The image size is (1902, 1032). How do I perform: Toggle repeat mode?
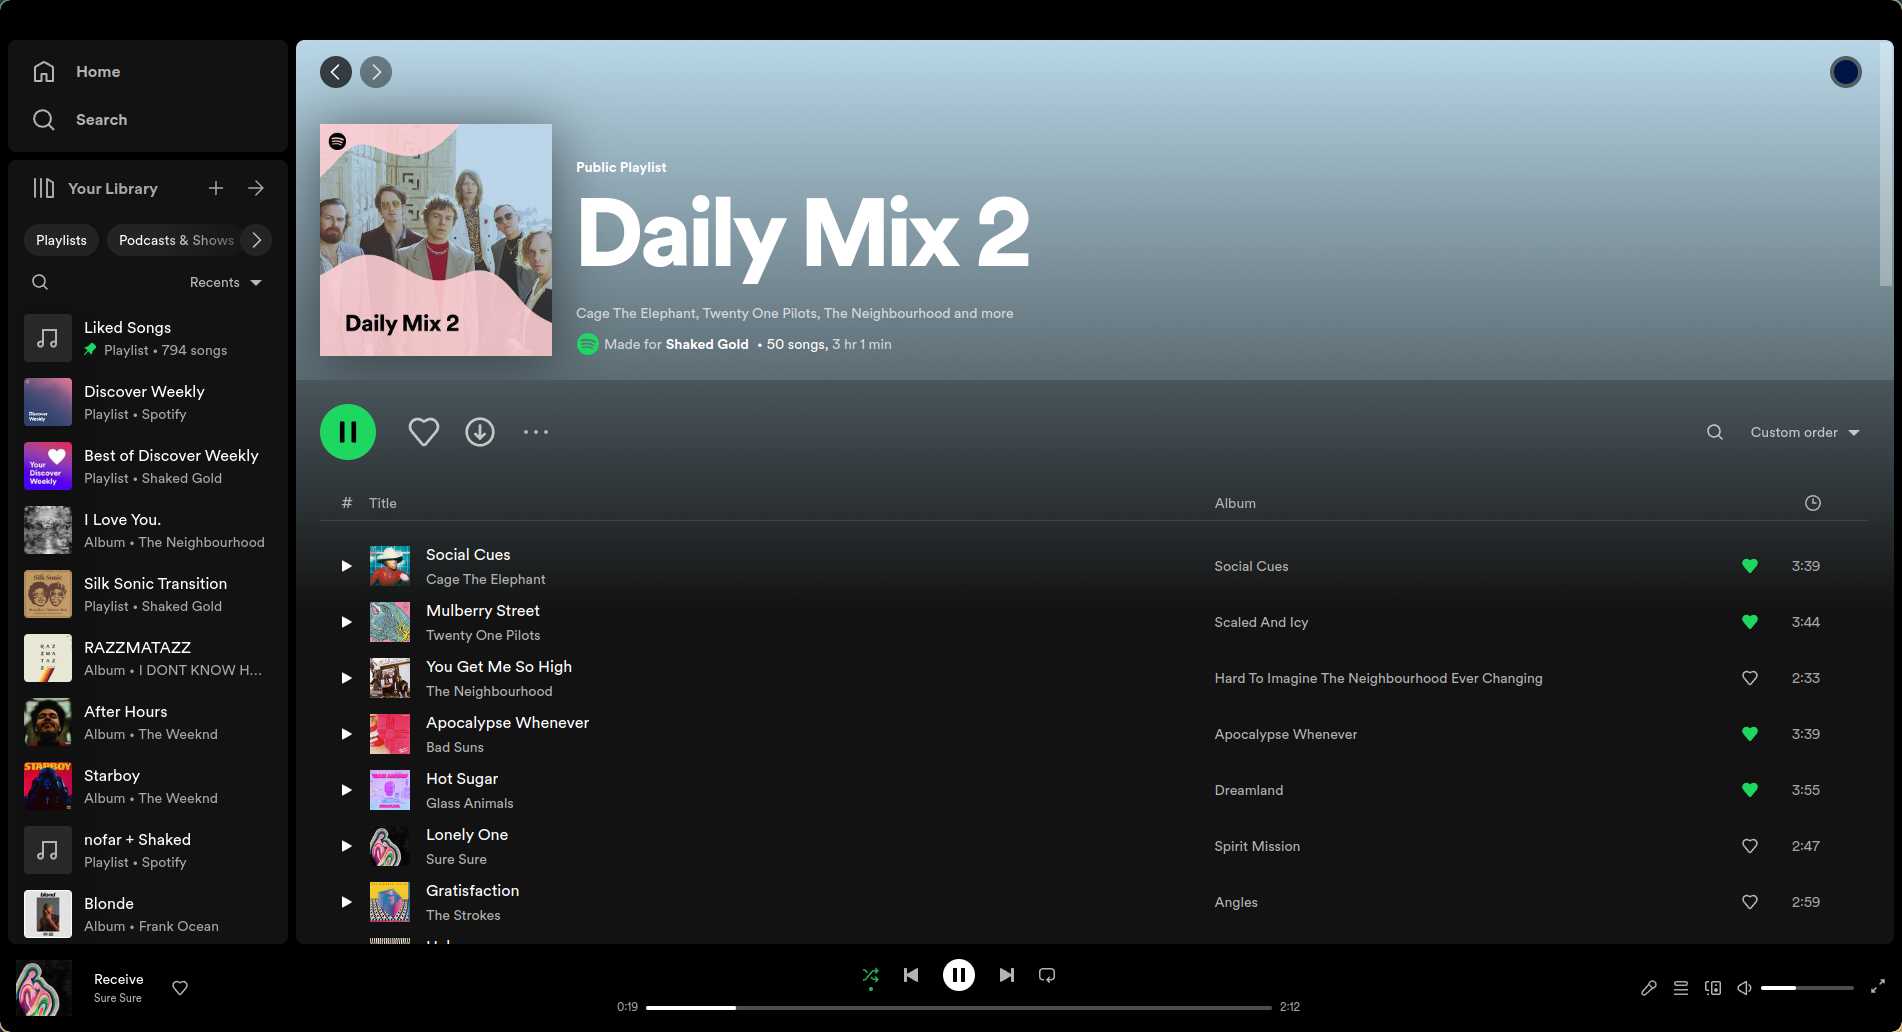(1047, 975)
